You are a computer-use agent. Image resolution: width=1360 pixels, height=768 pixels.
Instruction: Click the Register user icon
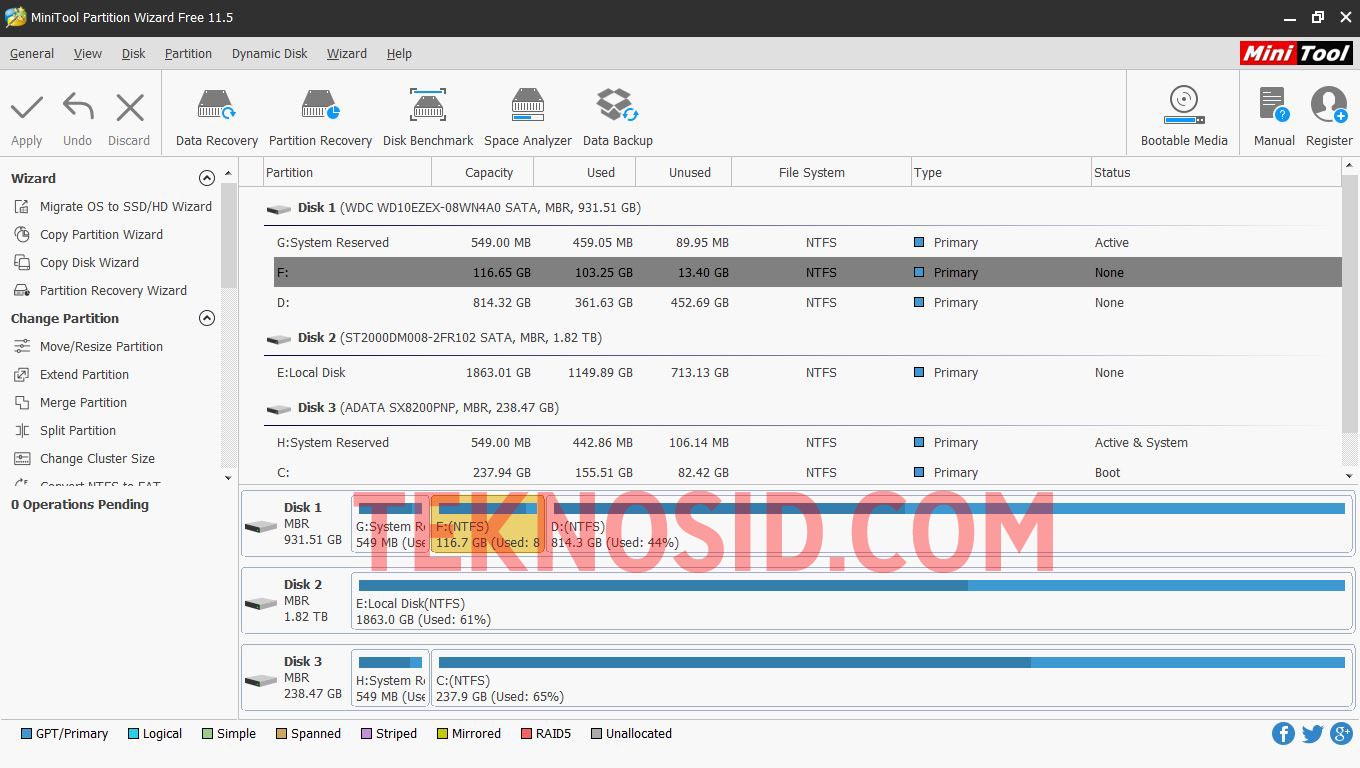click(1329, 106)
